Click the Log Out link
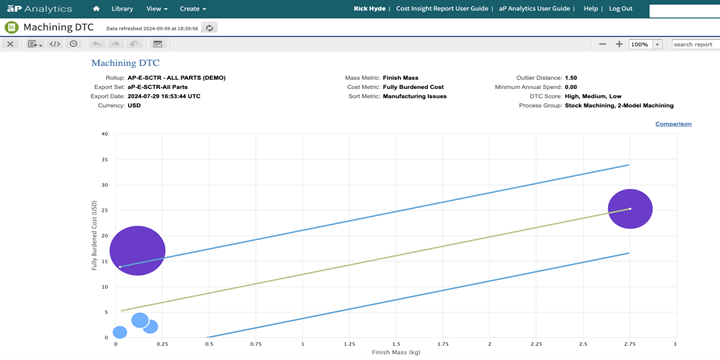 point(620,9)
